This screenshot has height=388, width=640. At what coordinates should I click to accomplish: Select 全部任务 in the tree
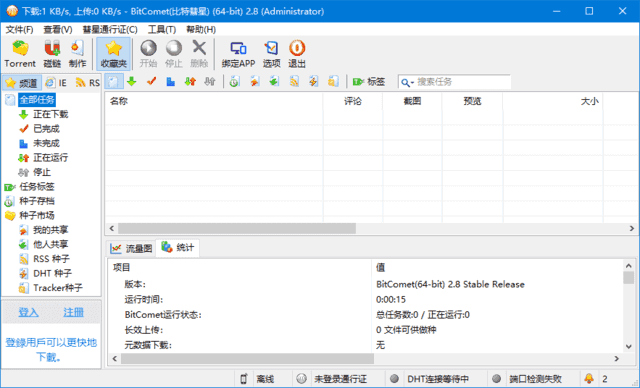(x=37, y=100)
